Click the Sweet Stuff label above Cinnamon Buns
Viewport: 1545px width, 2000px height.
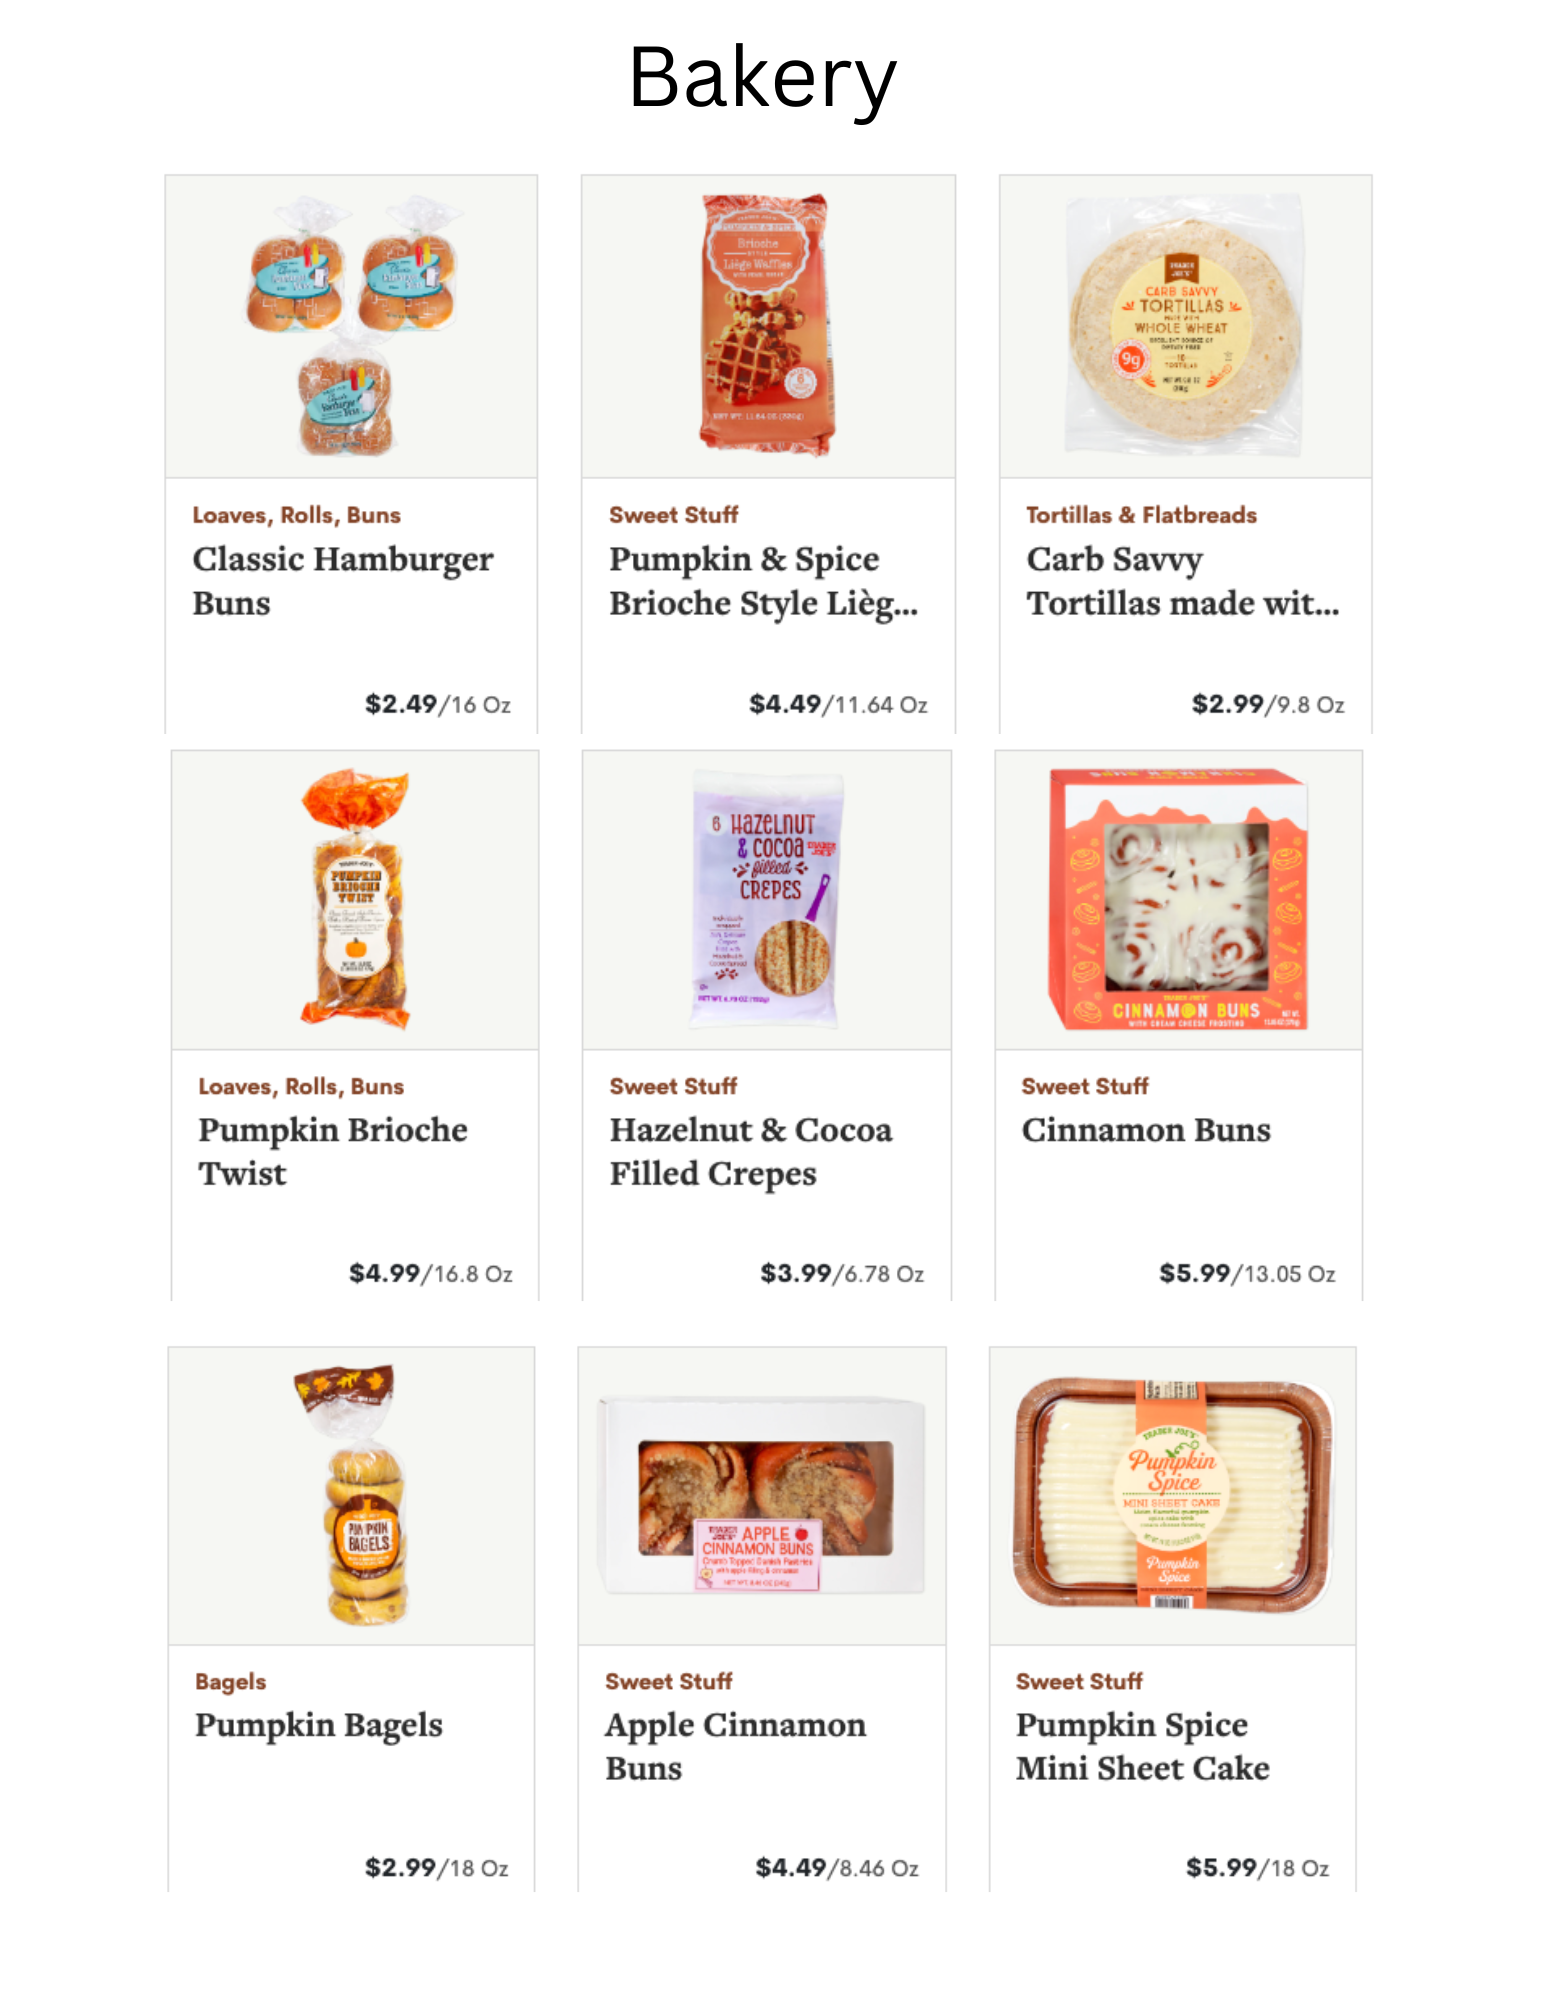click(x=1085, y=1086)
